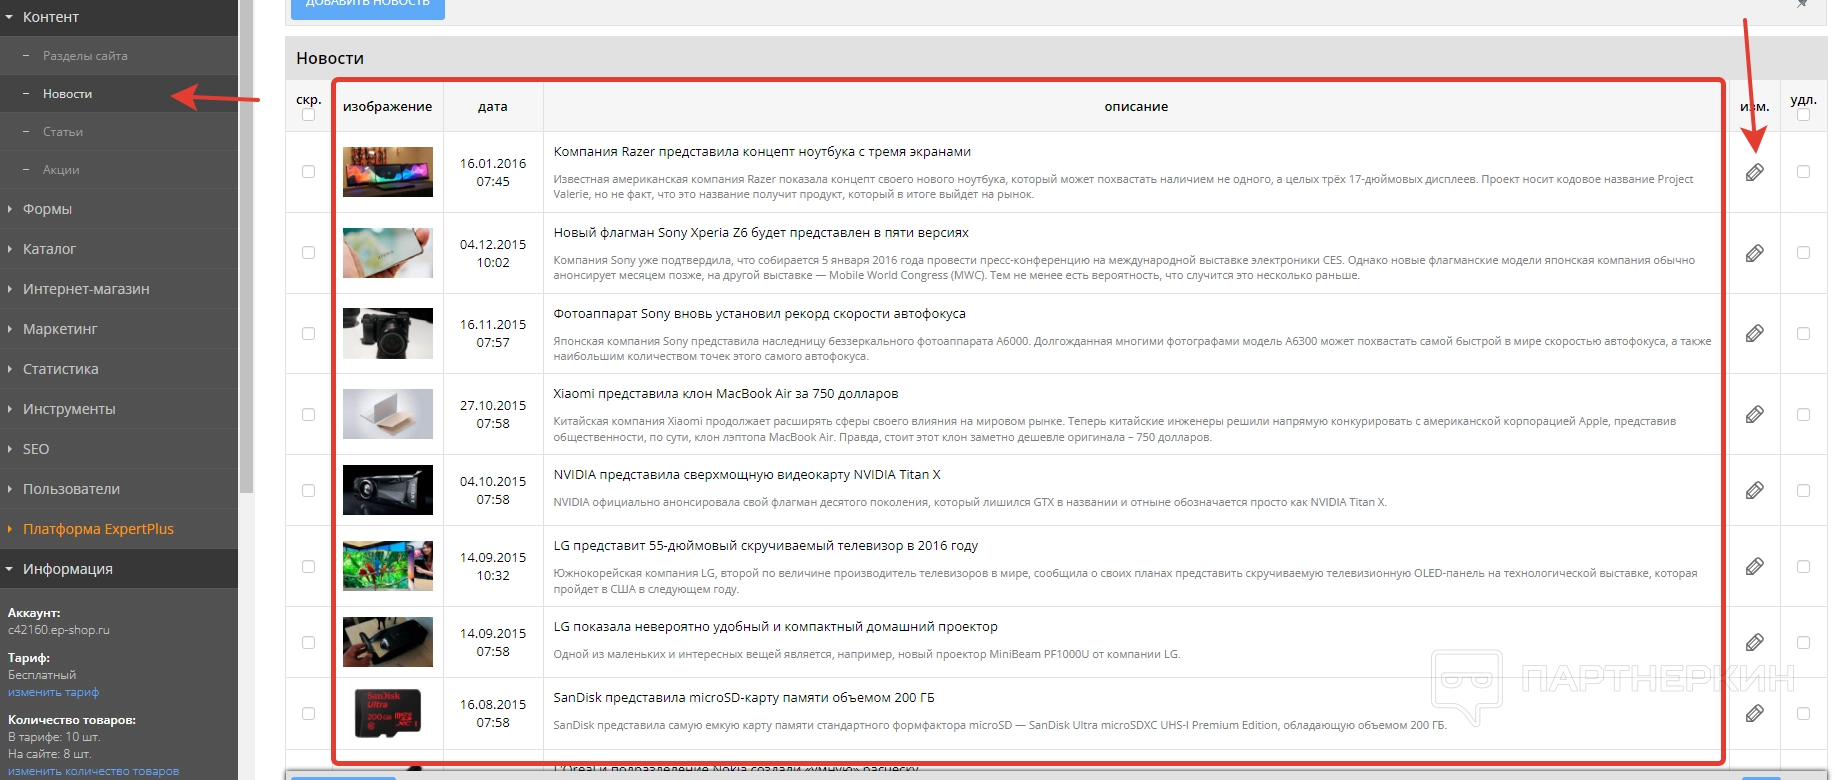
Task: Click the edit pencil for NVIDIA Titan X news
Action: (1754, 490)
